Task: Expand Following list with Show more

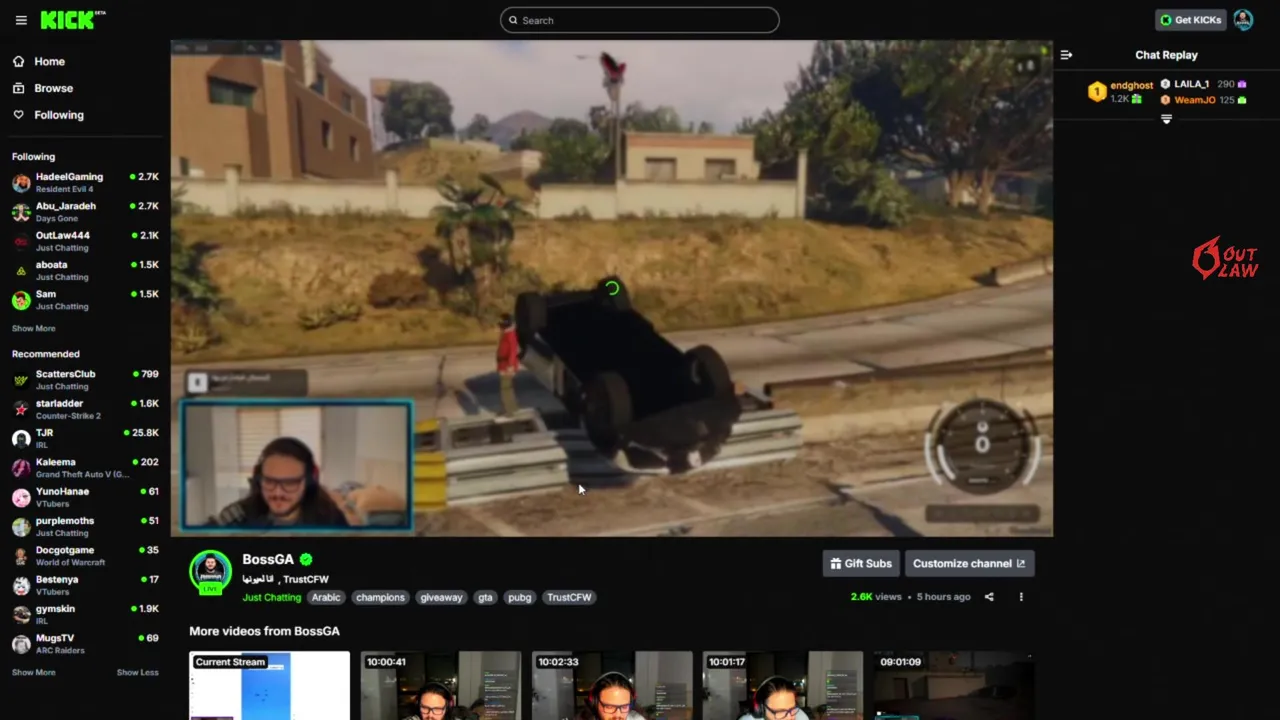Action: (x=34, y=329)
